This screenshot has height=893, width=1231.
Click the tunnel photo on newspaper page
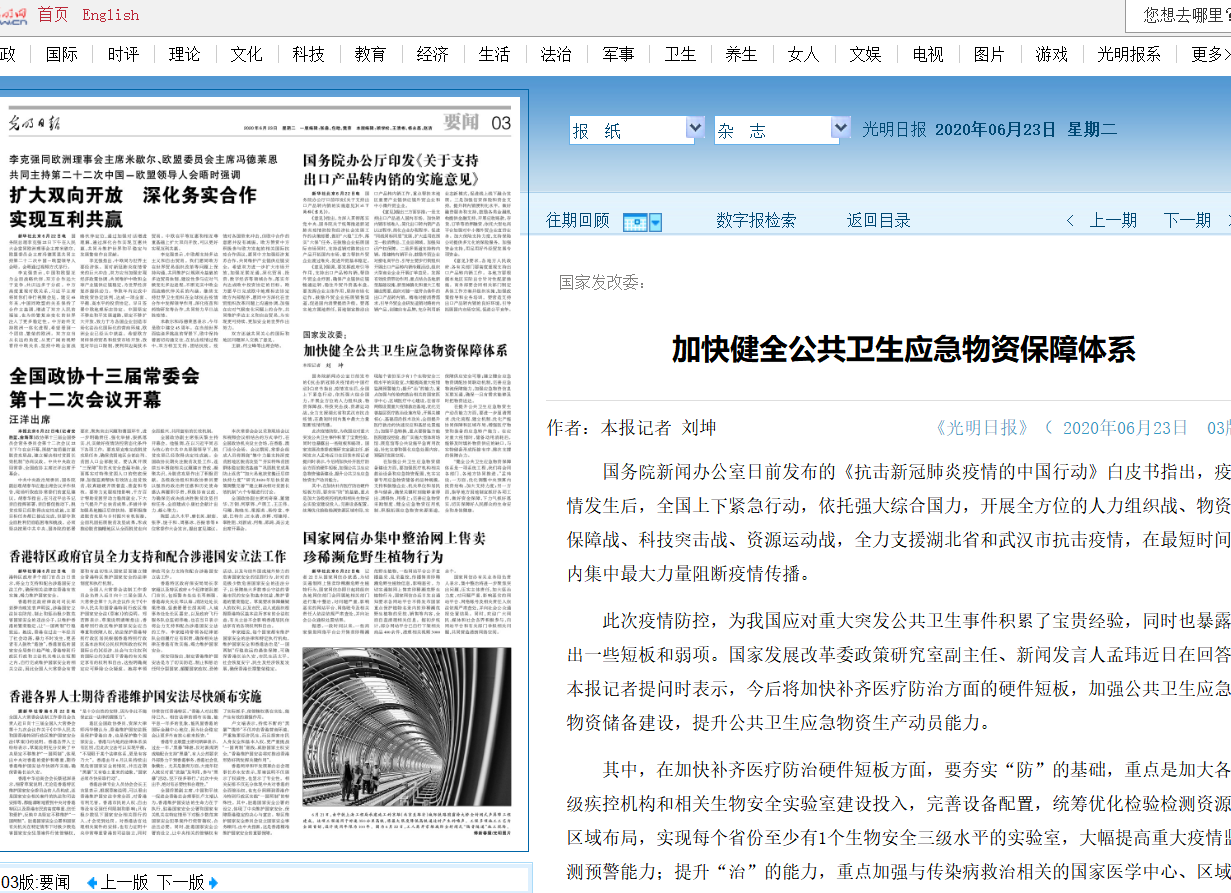[407, 729]
